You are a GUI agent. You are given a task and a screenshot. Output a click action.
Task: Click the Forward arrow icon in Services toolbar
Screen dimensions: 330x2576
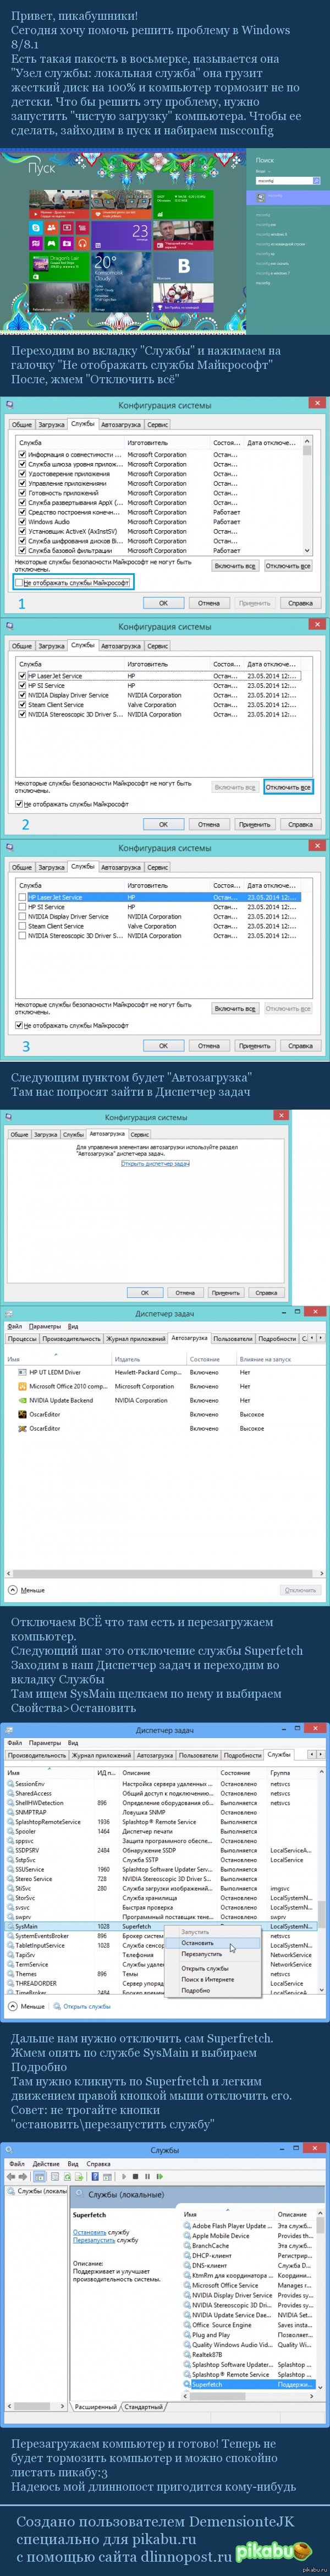pyautogui.click(x=23, y=2176)
